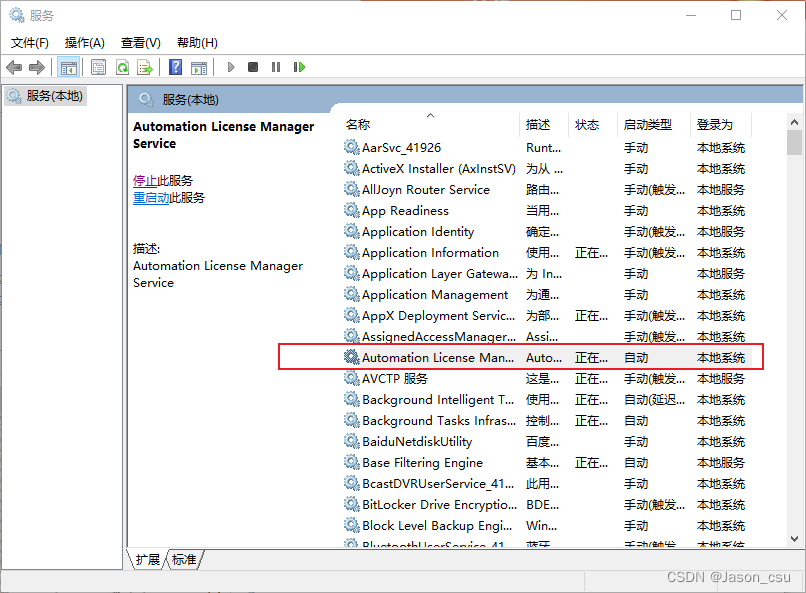Viewport: 806px width, 593px height.
Task: Click the export list toolbar icon
Action: coord(146,67)
